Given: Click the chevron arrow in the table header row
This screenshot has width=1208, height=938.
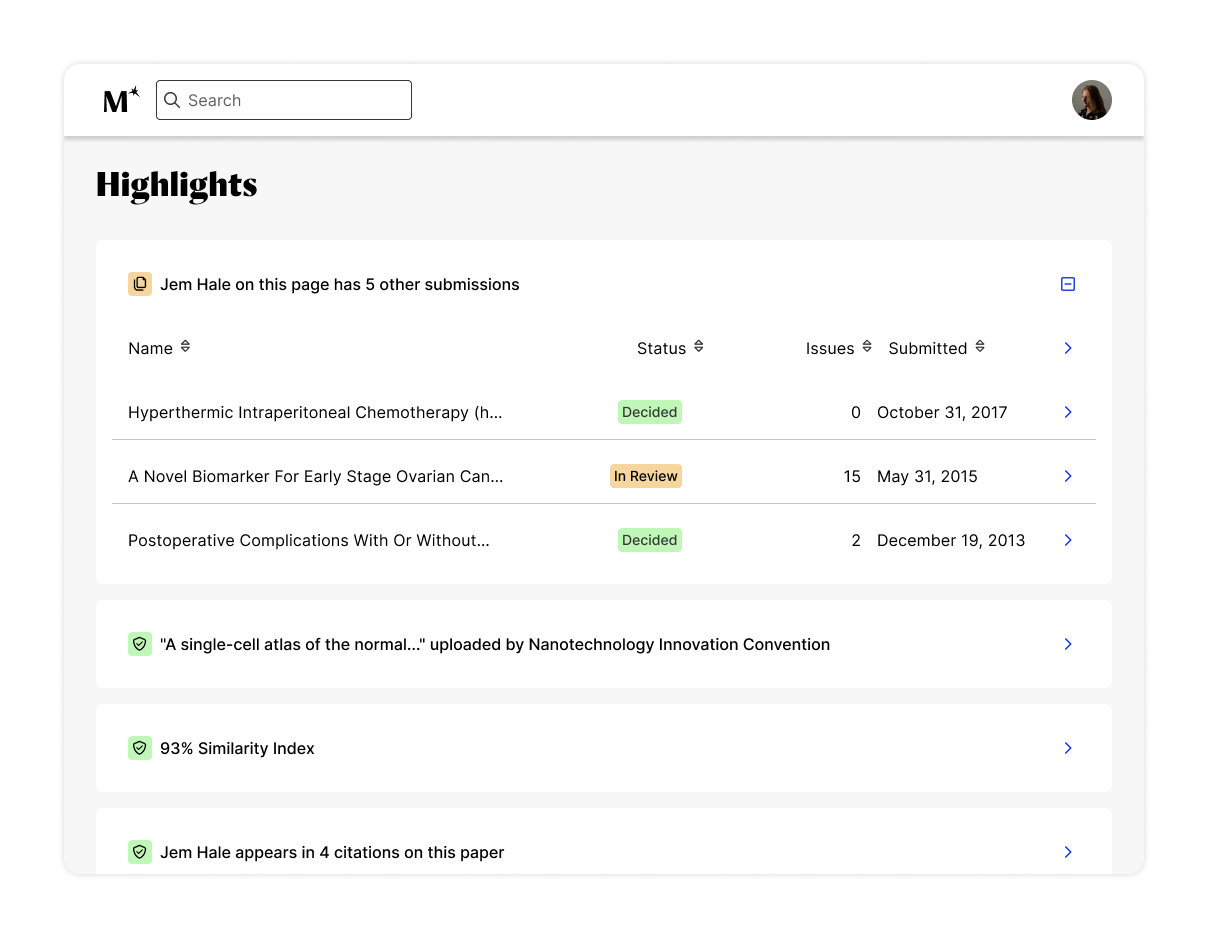Looking at the screenshot, I should (1068, 348).
